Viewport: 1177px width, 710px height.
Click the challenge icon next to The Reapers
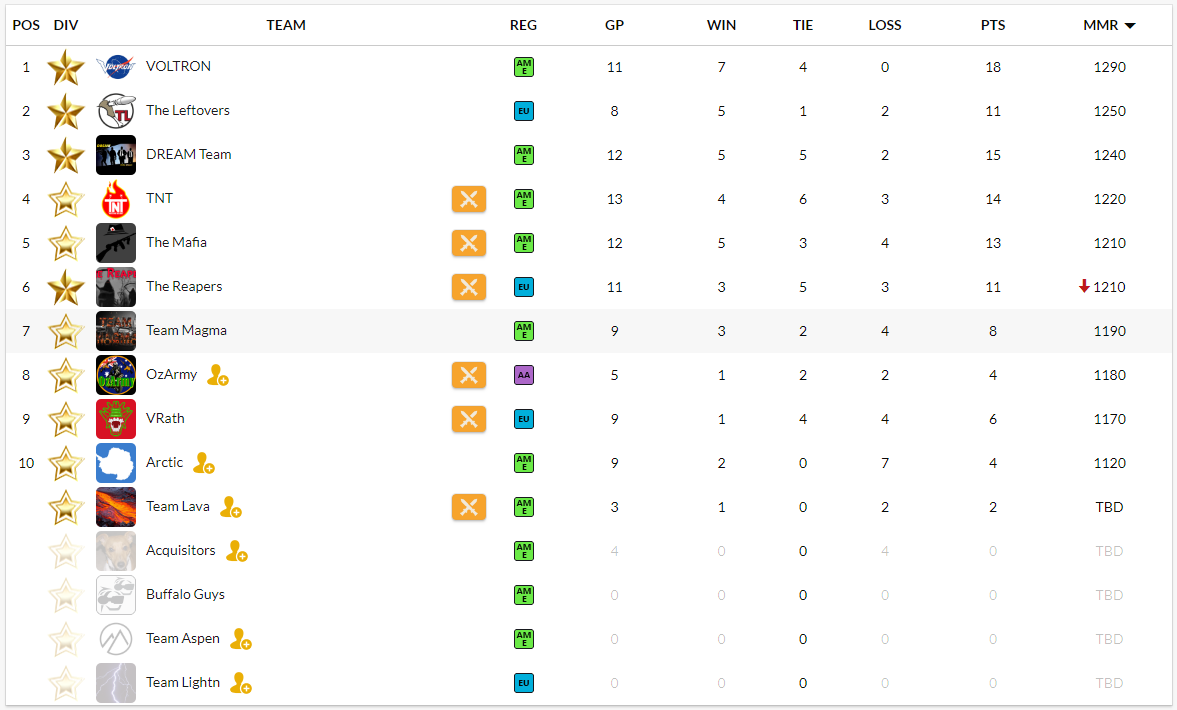coord(468,287)
